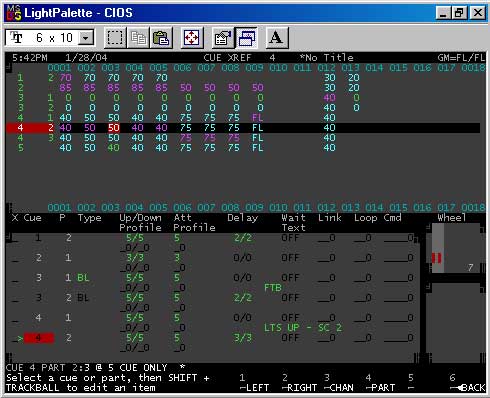This screenshot has width=490, height=398.
Task: Select the 1 LEFT softkey label
Action: (x=254, y=383)
